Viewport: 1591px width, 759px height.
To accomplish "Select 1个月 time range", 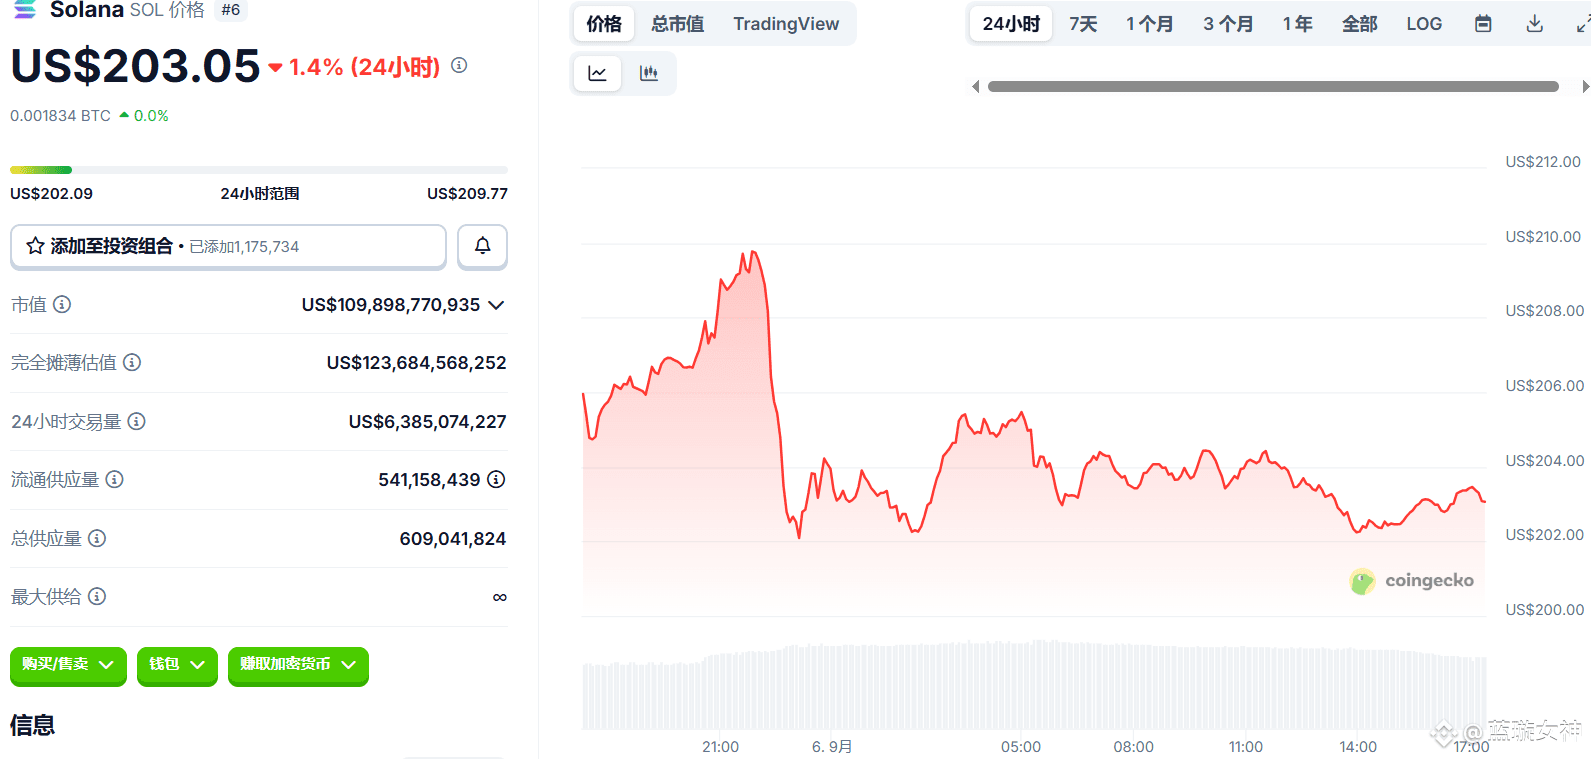I will click(x=1150, y=24).
